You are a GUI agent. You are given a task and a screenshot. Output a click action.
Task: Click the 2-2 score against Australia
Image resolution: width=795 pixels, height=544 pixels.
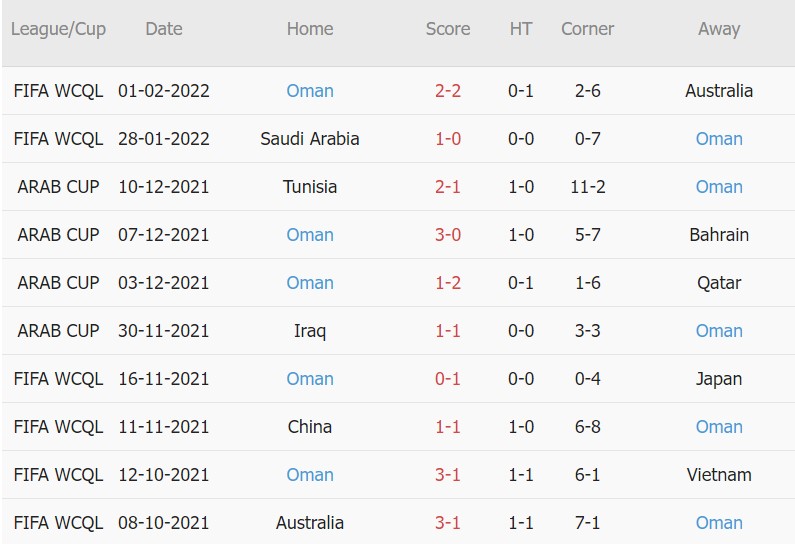click(x=448, y=91)
